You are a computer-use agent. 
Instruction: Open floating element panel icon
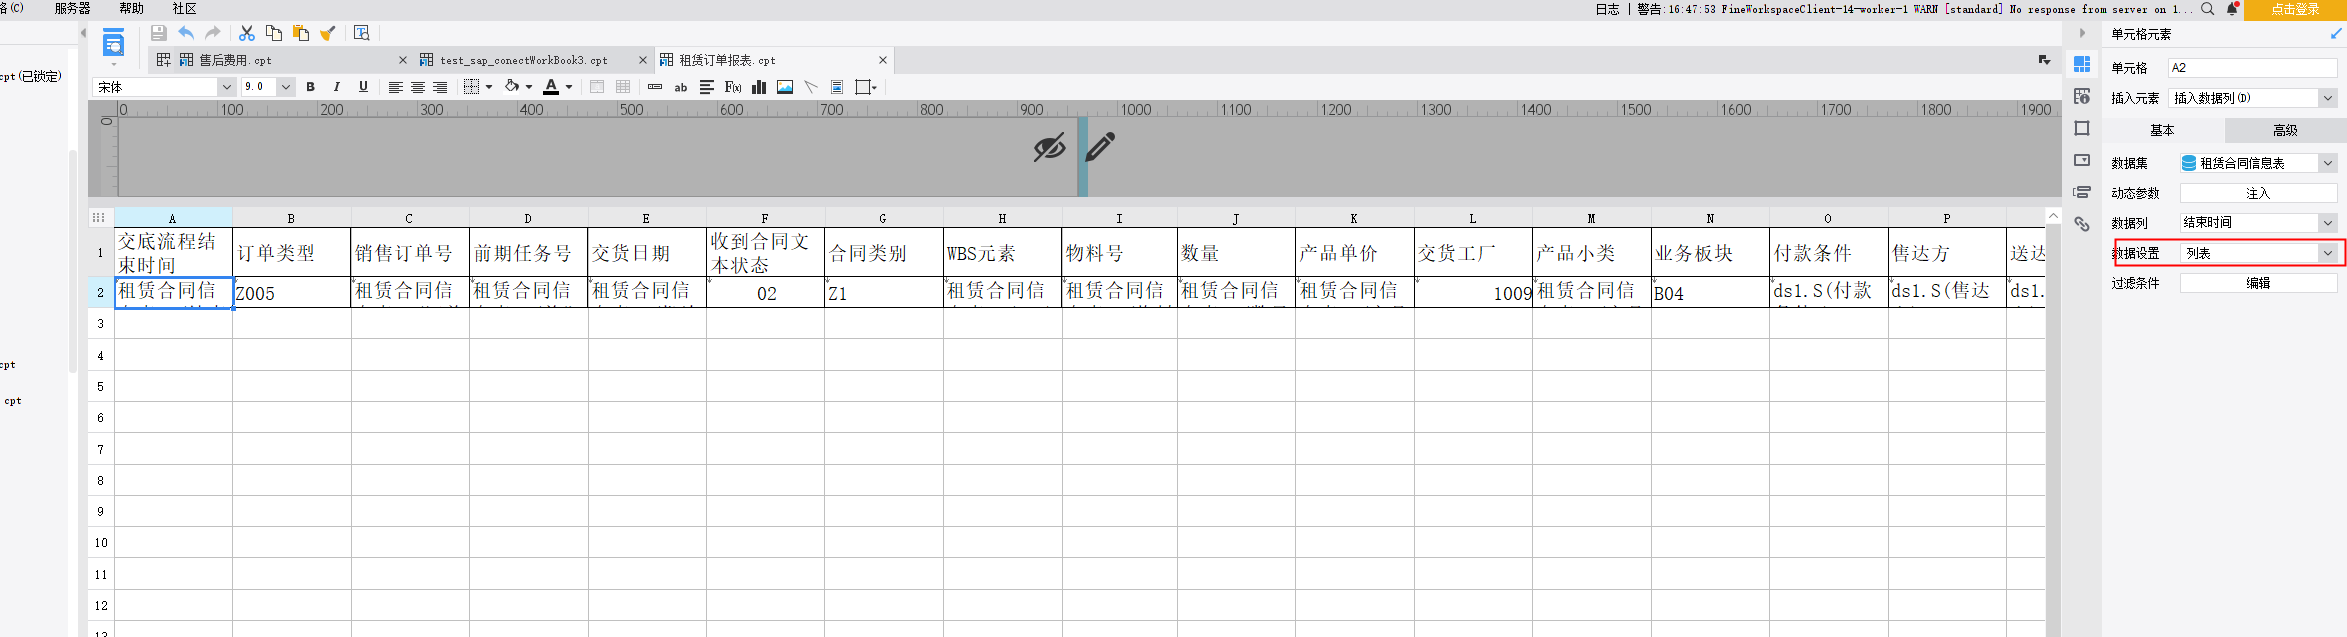(x=2082, y=128)
